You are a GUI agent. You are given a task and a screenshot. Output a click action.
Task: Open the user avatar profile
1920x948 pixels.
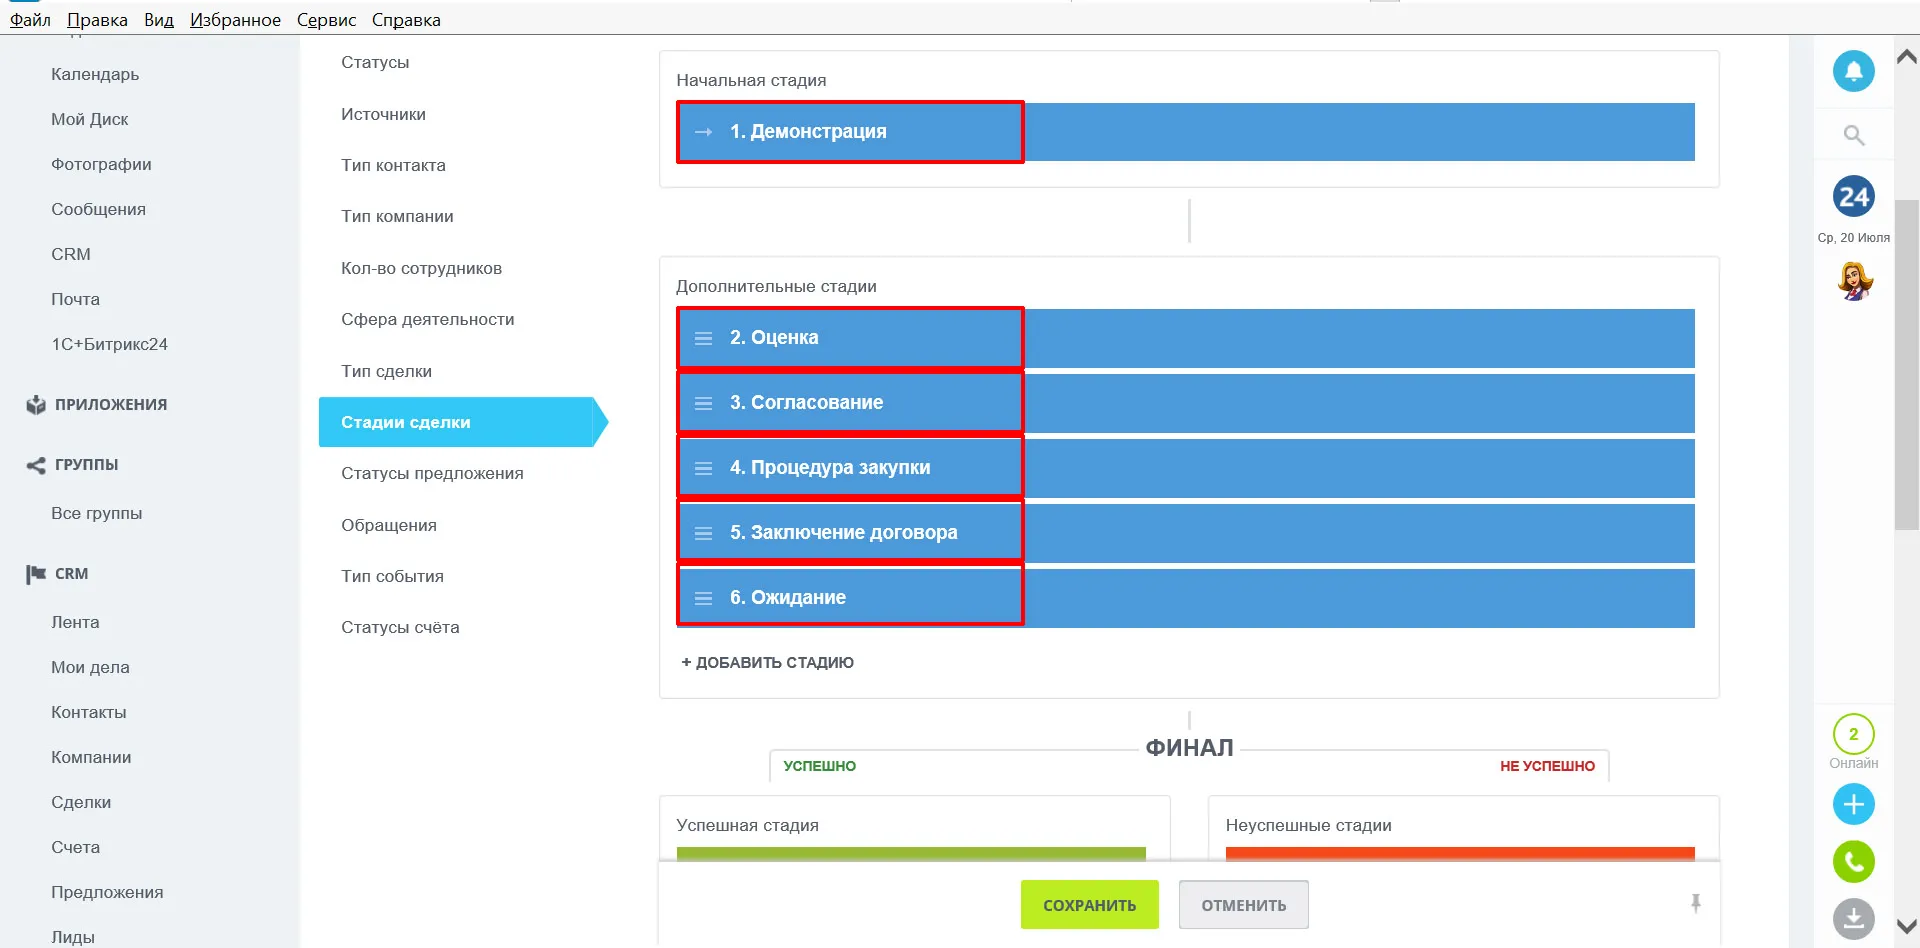pyautogui.click(x=1854, y=281)
